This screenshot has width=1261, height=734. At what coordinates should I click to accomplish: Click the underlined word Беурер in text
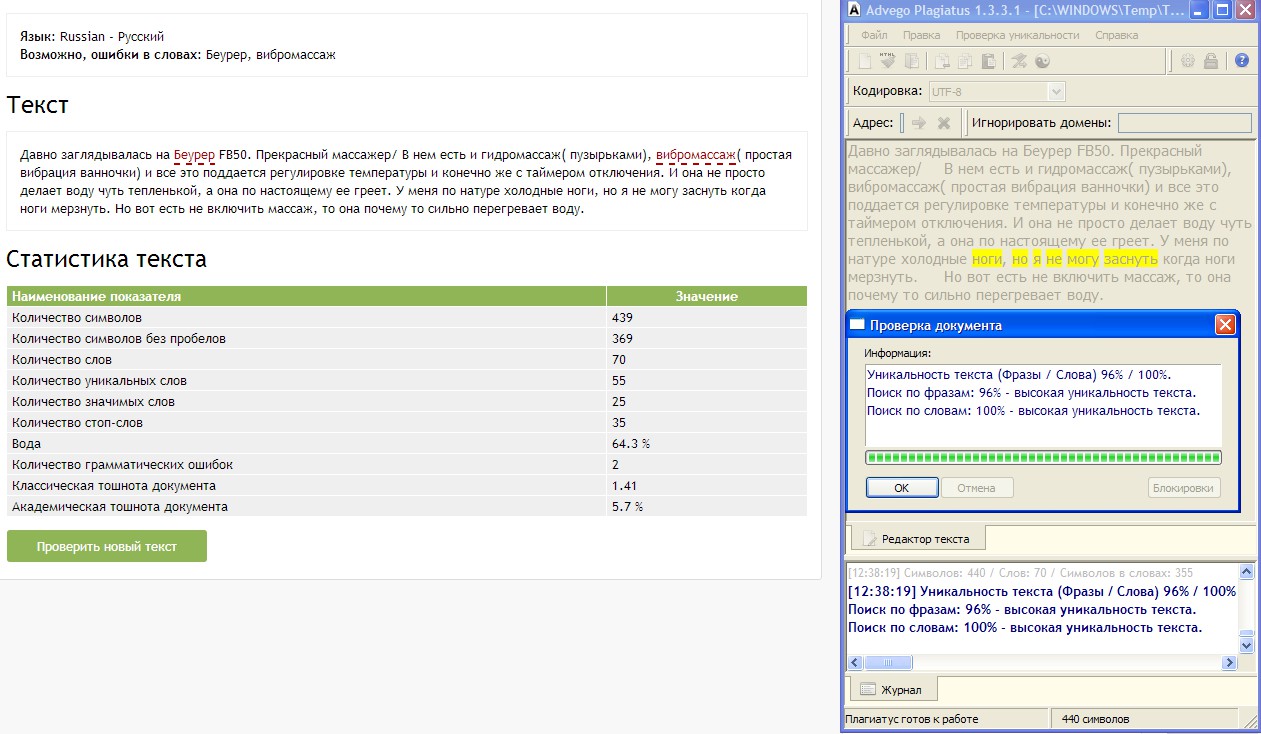(194, 155)
